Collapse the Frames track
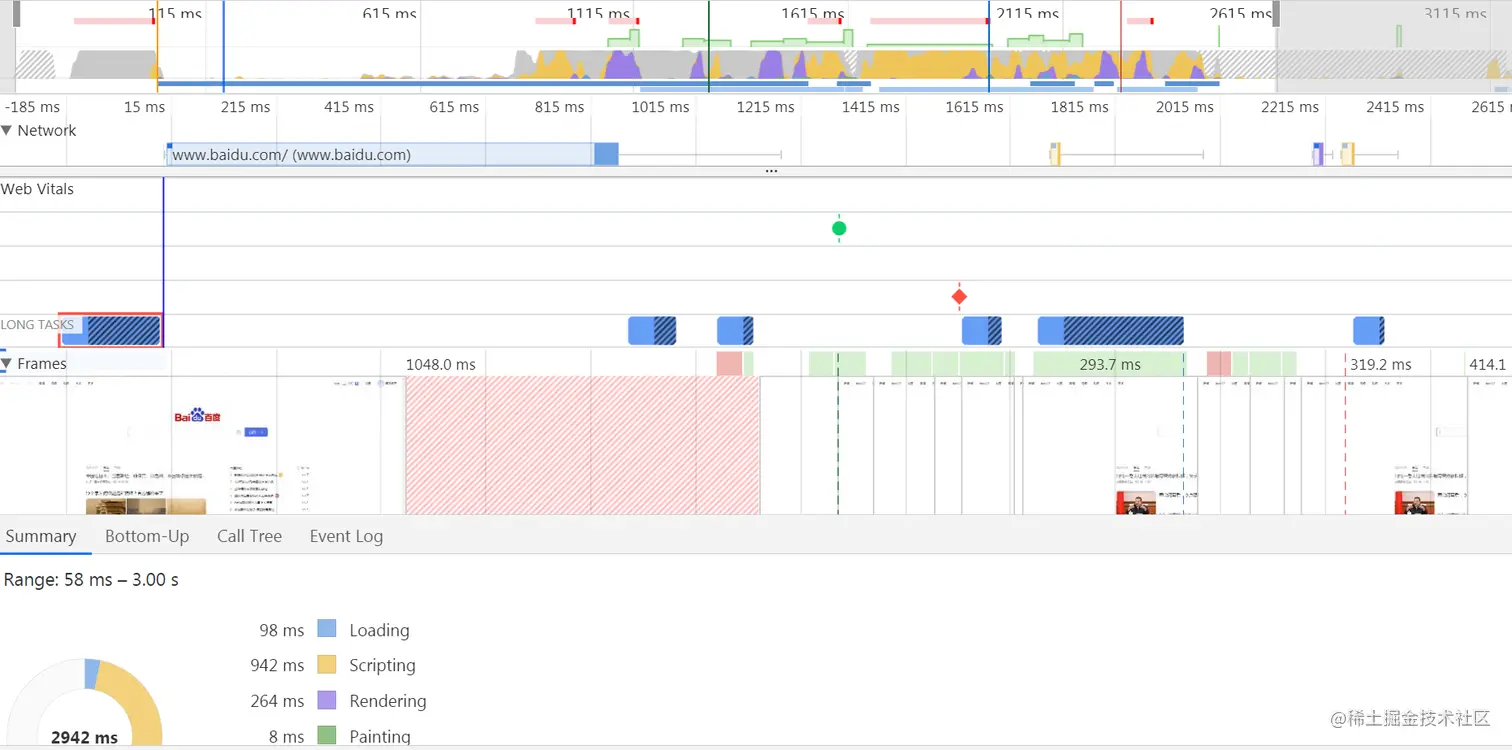 [x=7, y=364]
